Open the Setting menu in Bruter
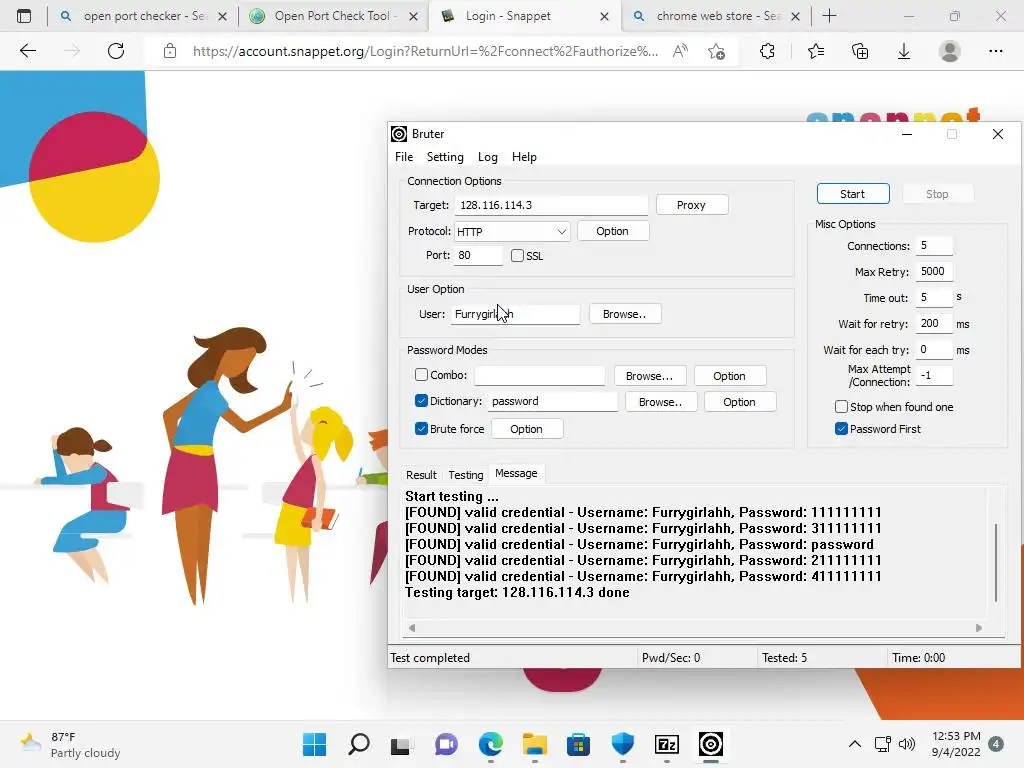1024x768 pixels. click(x=445, y=157)
